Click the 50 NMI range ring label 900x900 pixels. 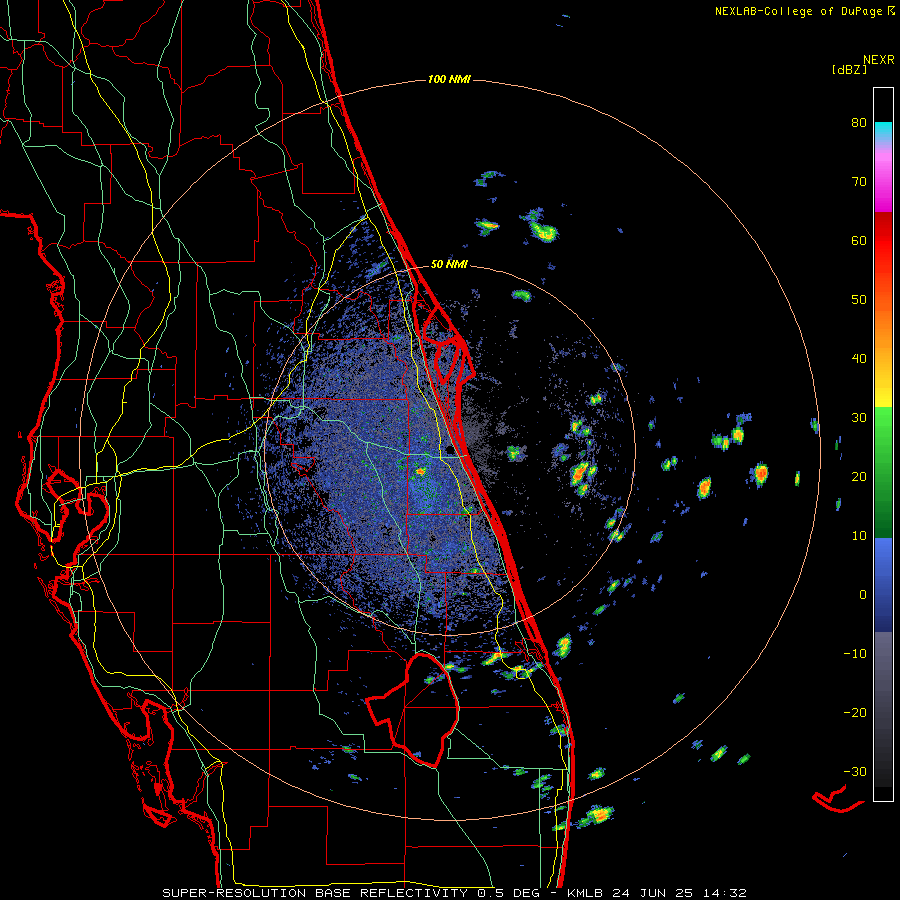(x=449, y=265)
